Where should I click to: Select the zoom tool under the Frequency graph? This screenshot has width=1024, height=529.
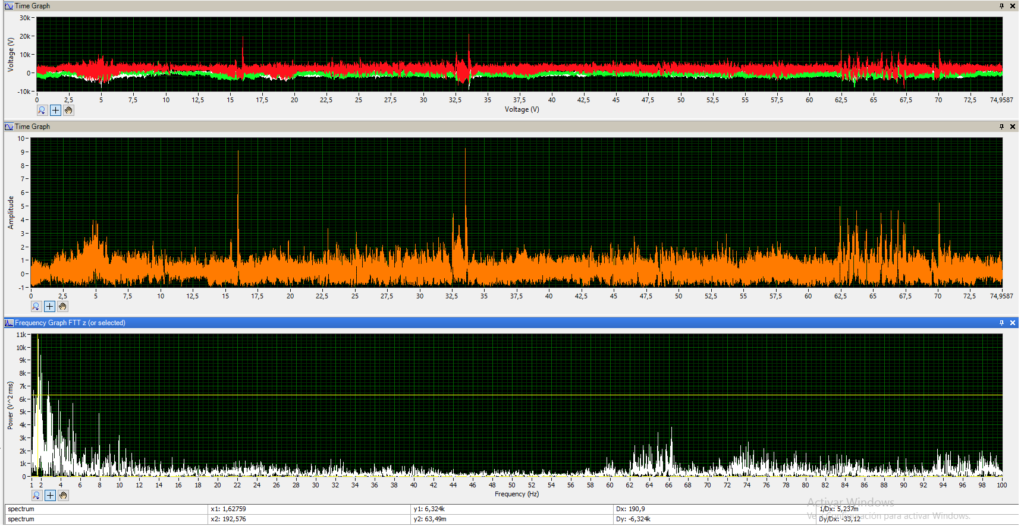pos(37,496)
